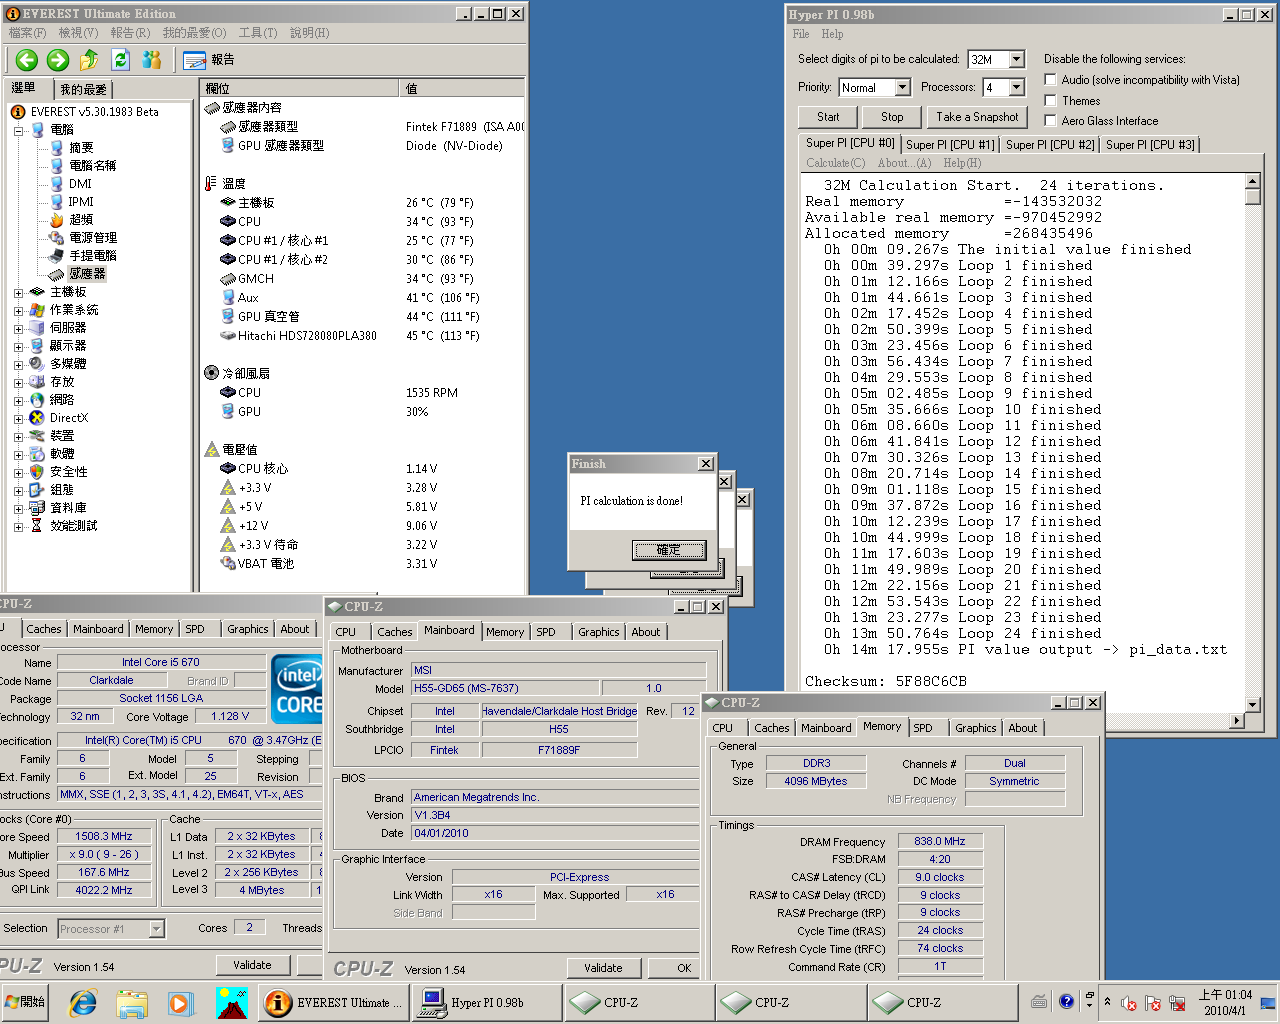
Task: Expand the DirectX tree node
Action: pyautogui.click(x=19, y=419)
